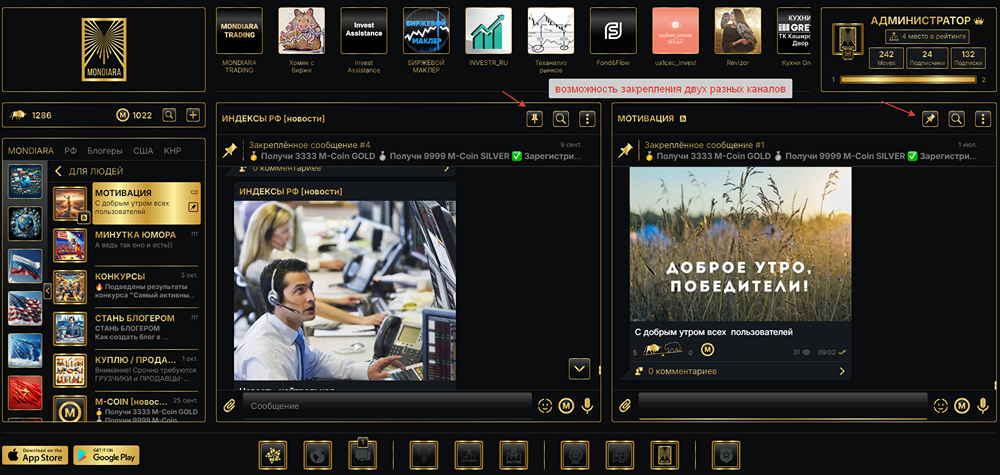
Task: Open the chats icon with badge 1
Action: 363,455
